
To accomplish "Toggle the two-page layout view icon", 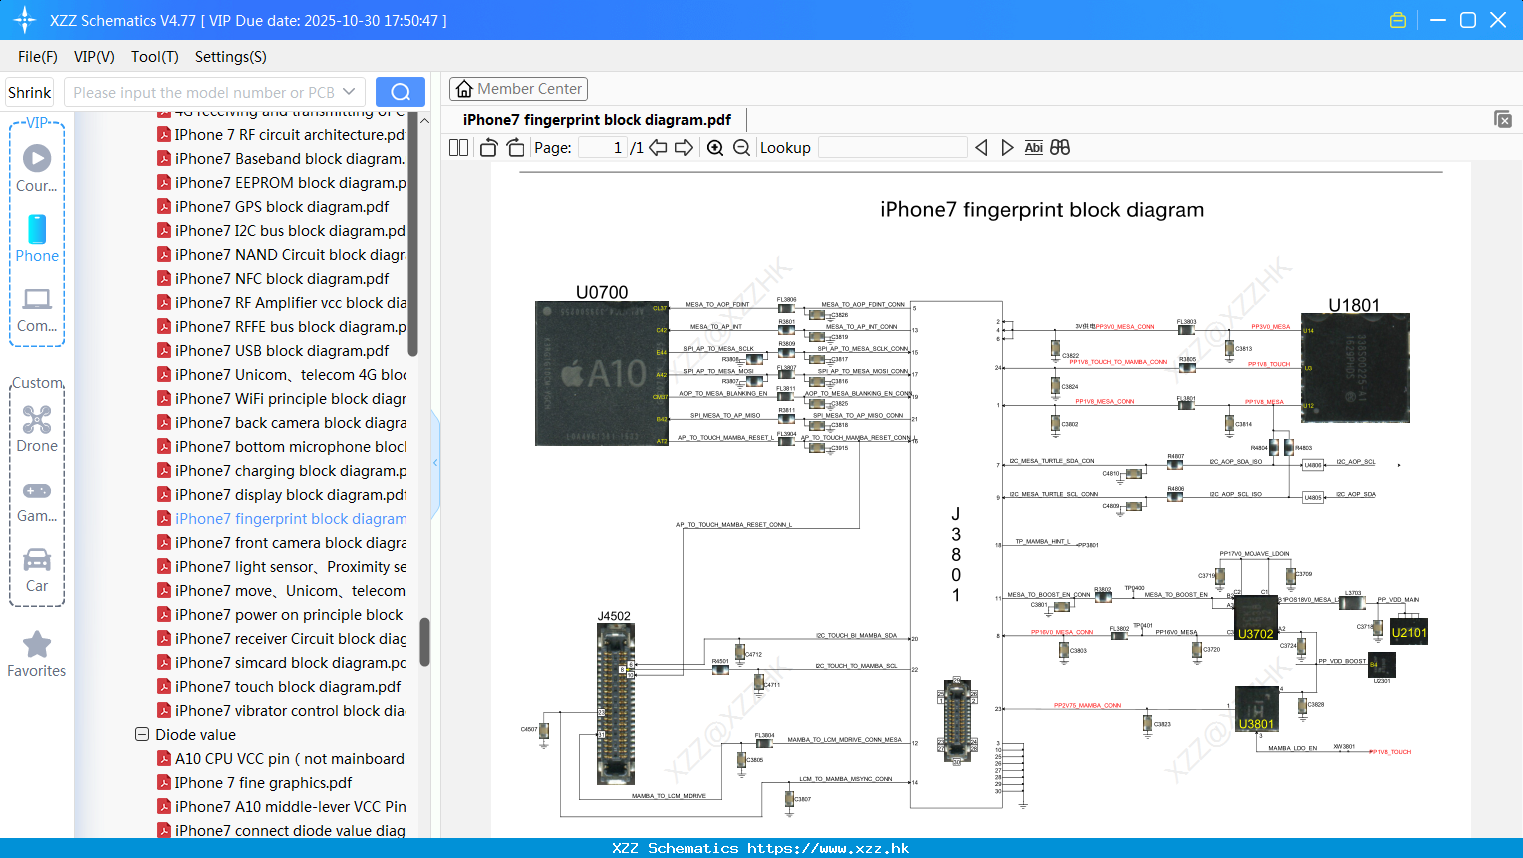I will [458, 148].
